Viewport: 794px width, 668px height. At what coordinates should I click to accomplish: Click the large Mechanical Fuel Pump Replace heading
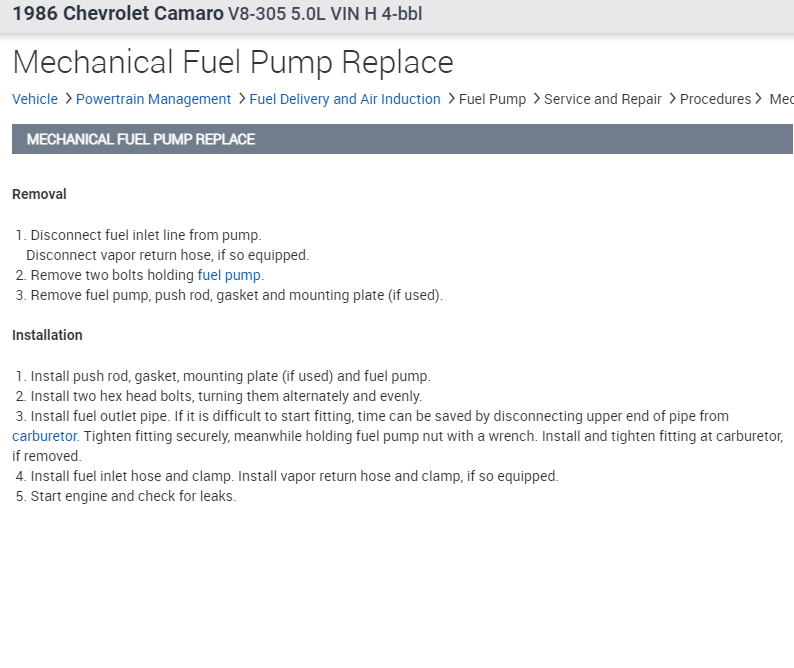coord(233,62)
